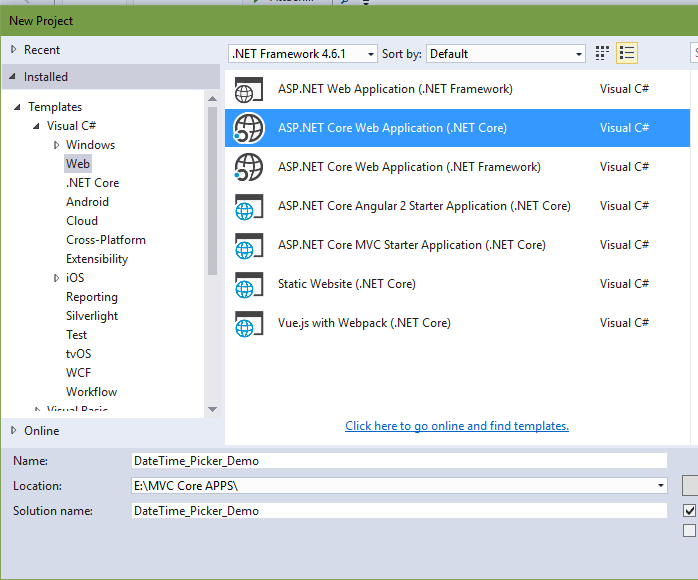Image resolution: width=698 pixels, height=580 pixels.
Task: Toggle the checked checkbox beside Solution name
Action: point(689,510)
